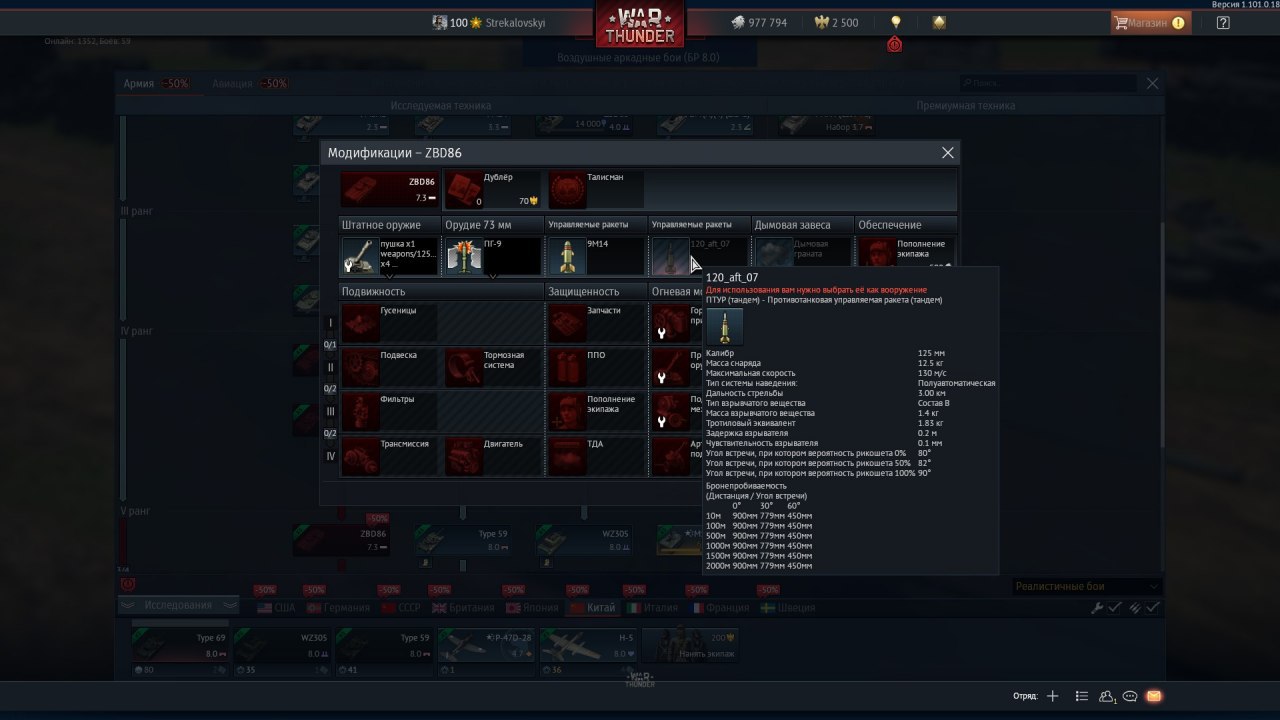Click the Гусеницы tracks modification
Image resolution: width=1280 pixels, height=720 pixels.
click(x=389, y=322)
